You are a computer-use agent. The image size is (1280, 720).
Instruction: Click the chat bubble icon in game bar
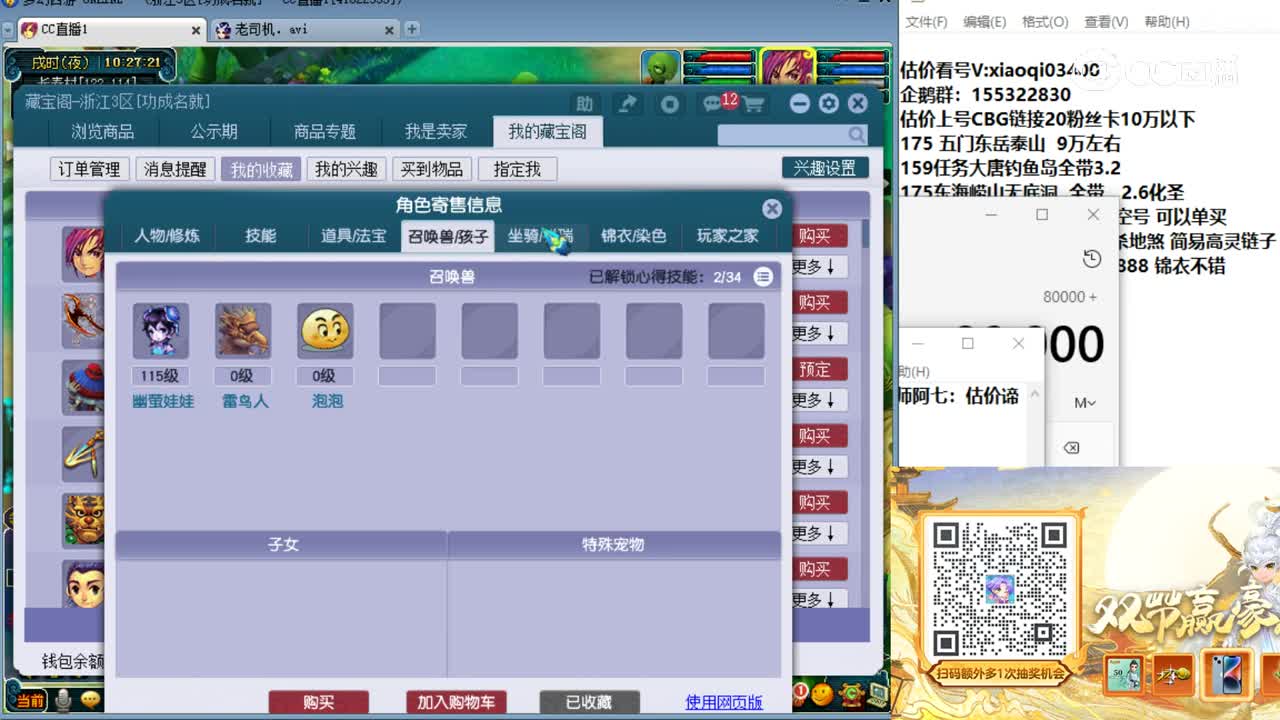(x=91, y=700)
